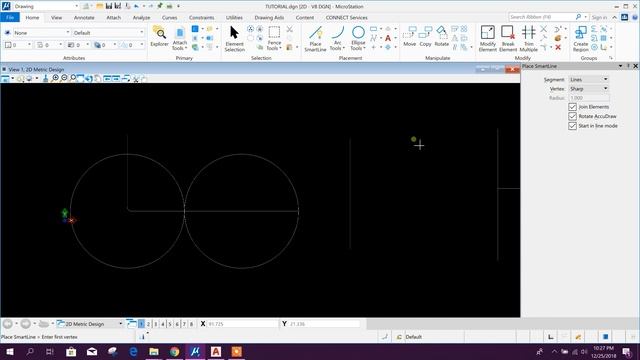Toggle view 1 button in view group
This screenshot has height=360, width=640.
[141, 324]
